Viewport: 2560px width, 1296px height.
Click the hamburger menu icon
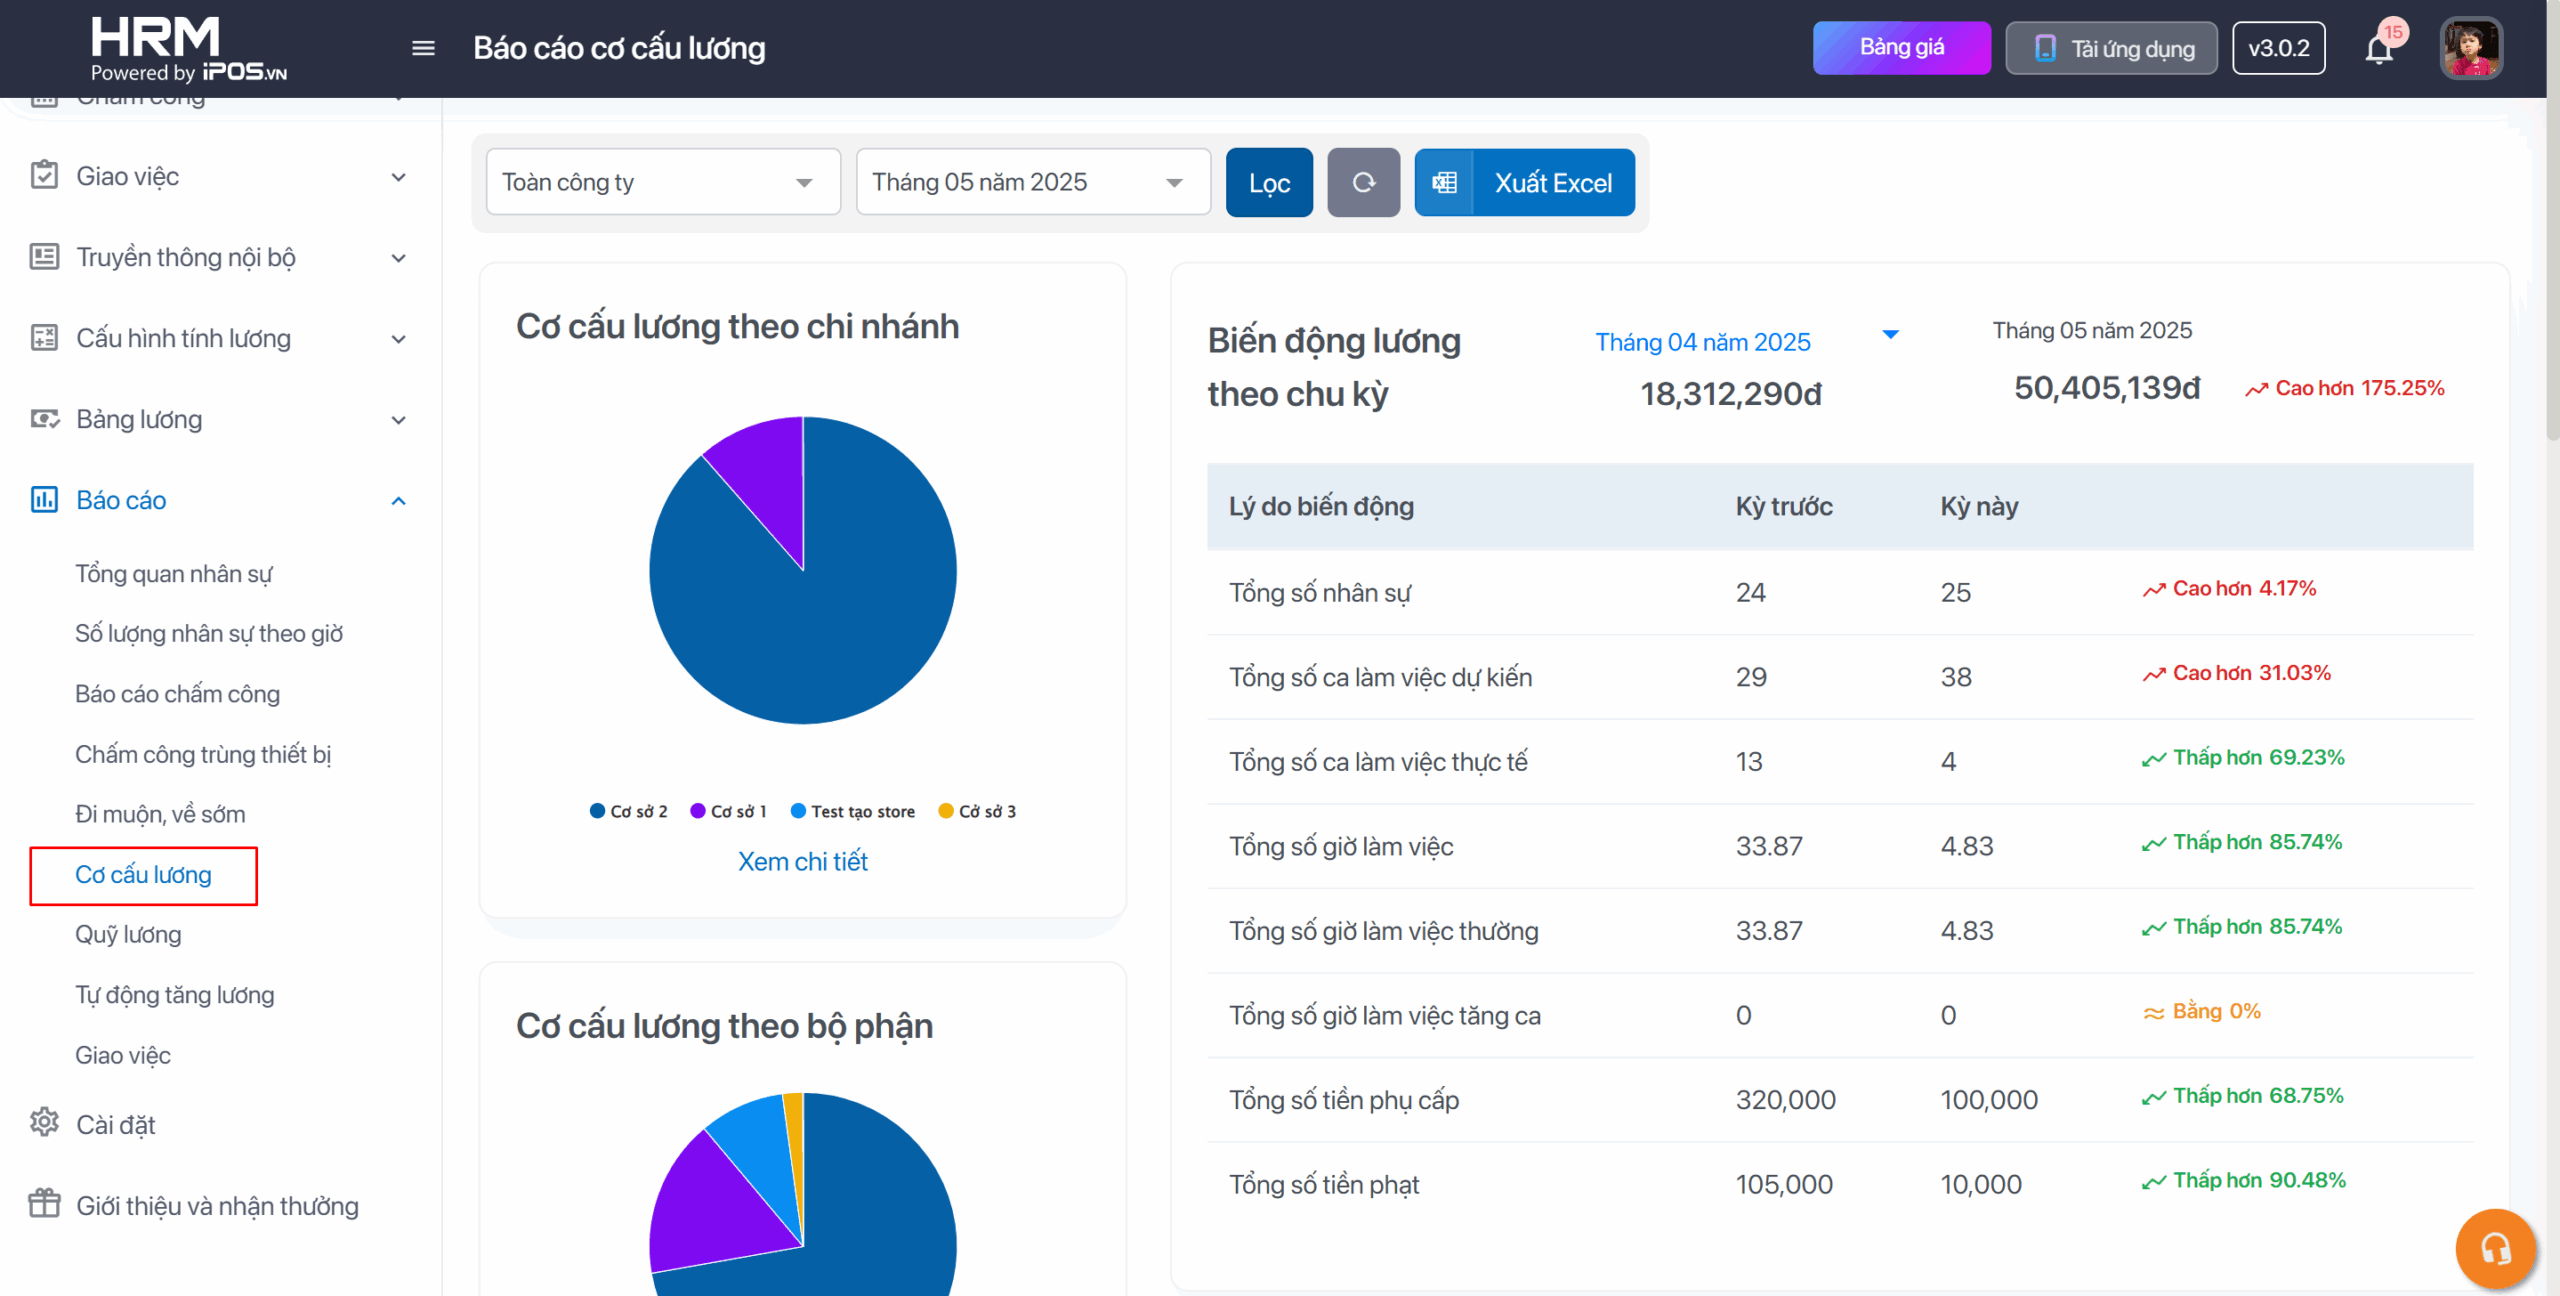[423, 48]
